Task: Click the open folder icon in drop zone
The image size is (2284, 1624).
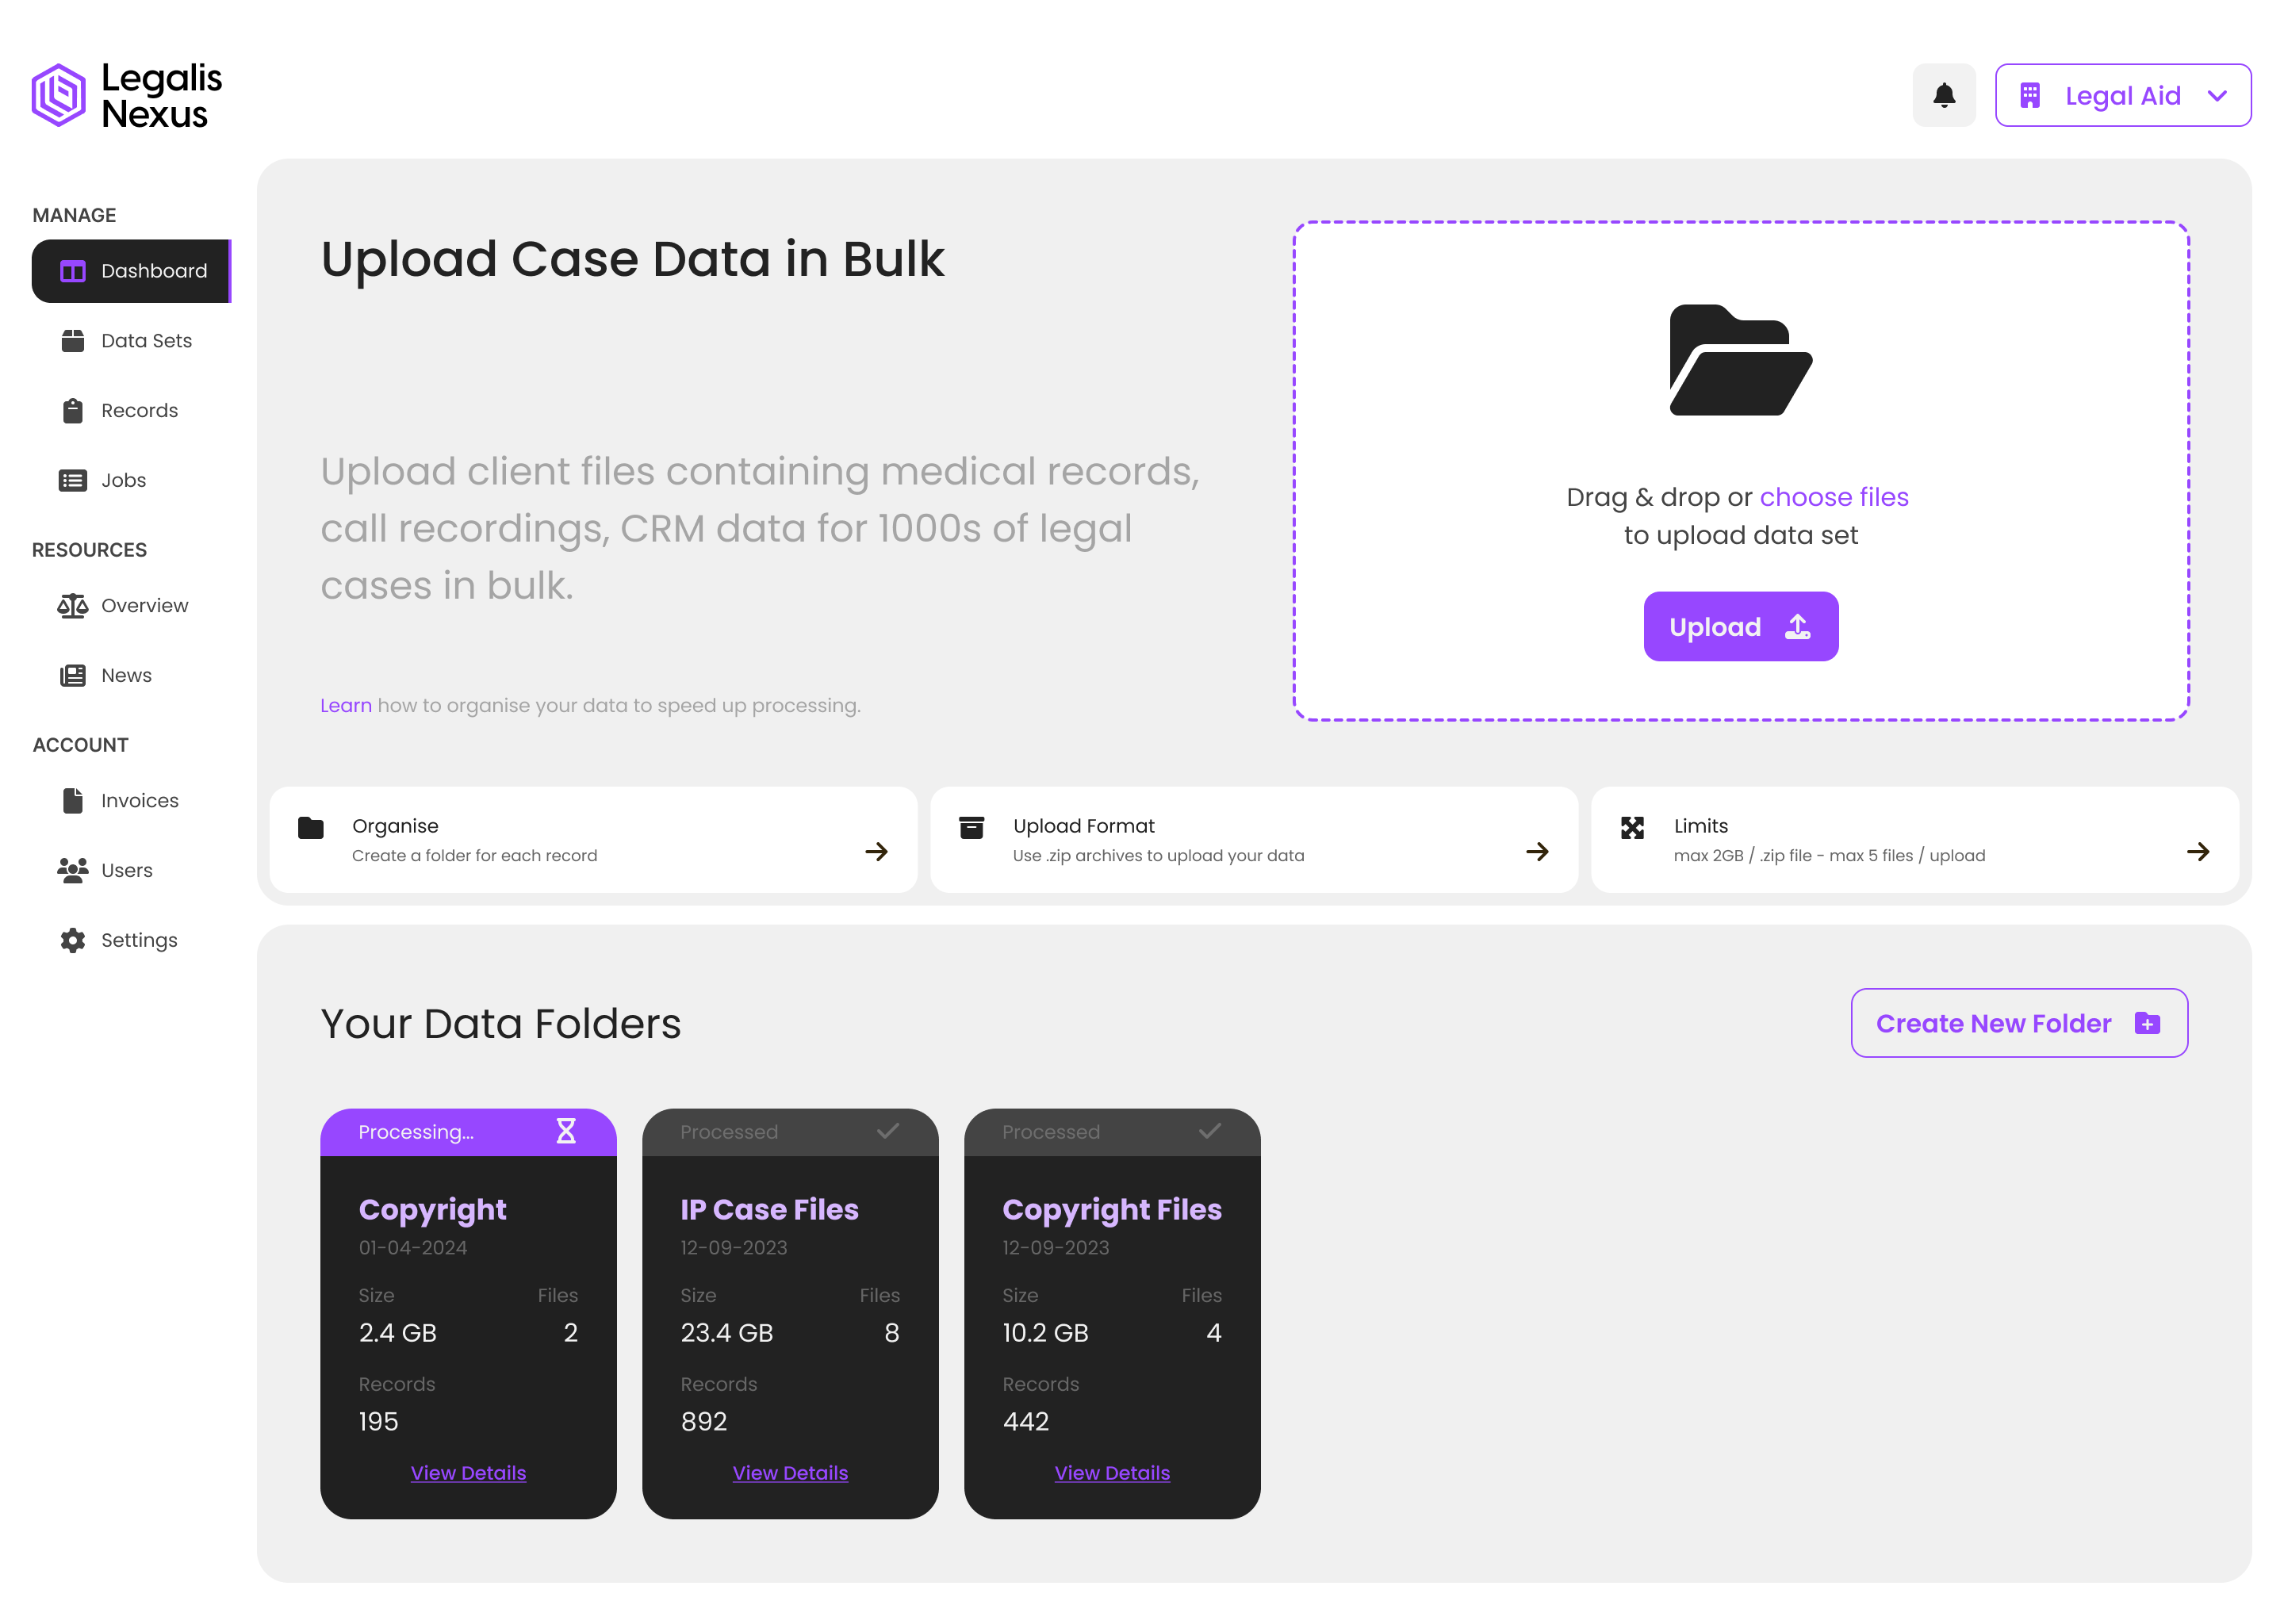Action: (x=1740, y=360)
